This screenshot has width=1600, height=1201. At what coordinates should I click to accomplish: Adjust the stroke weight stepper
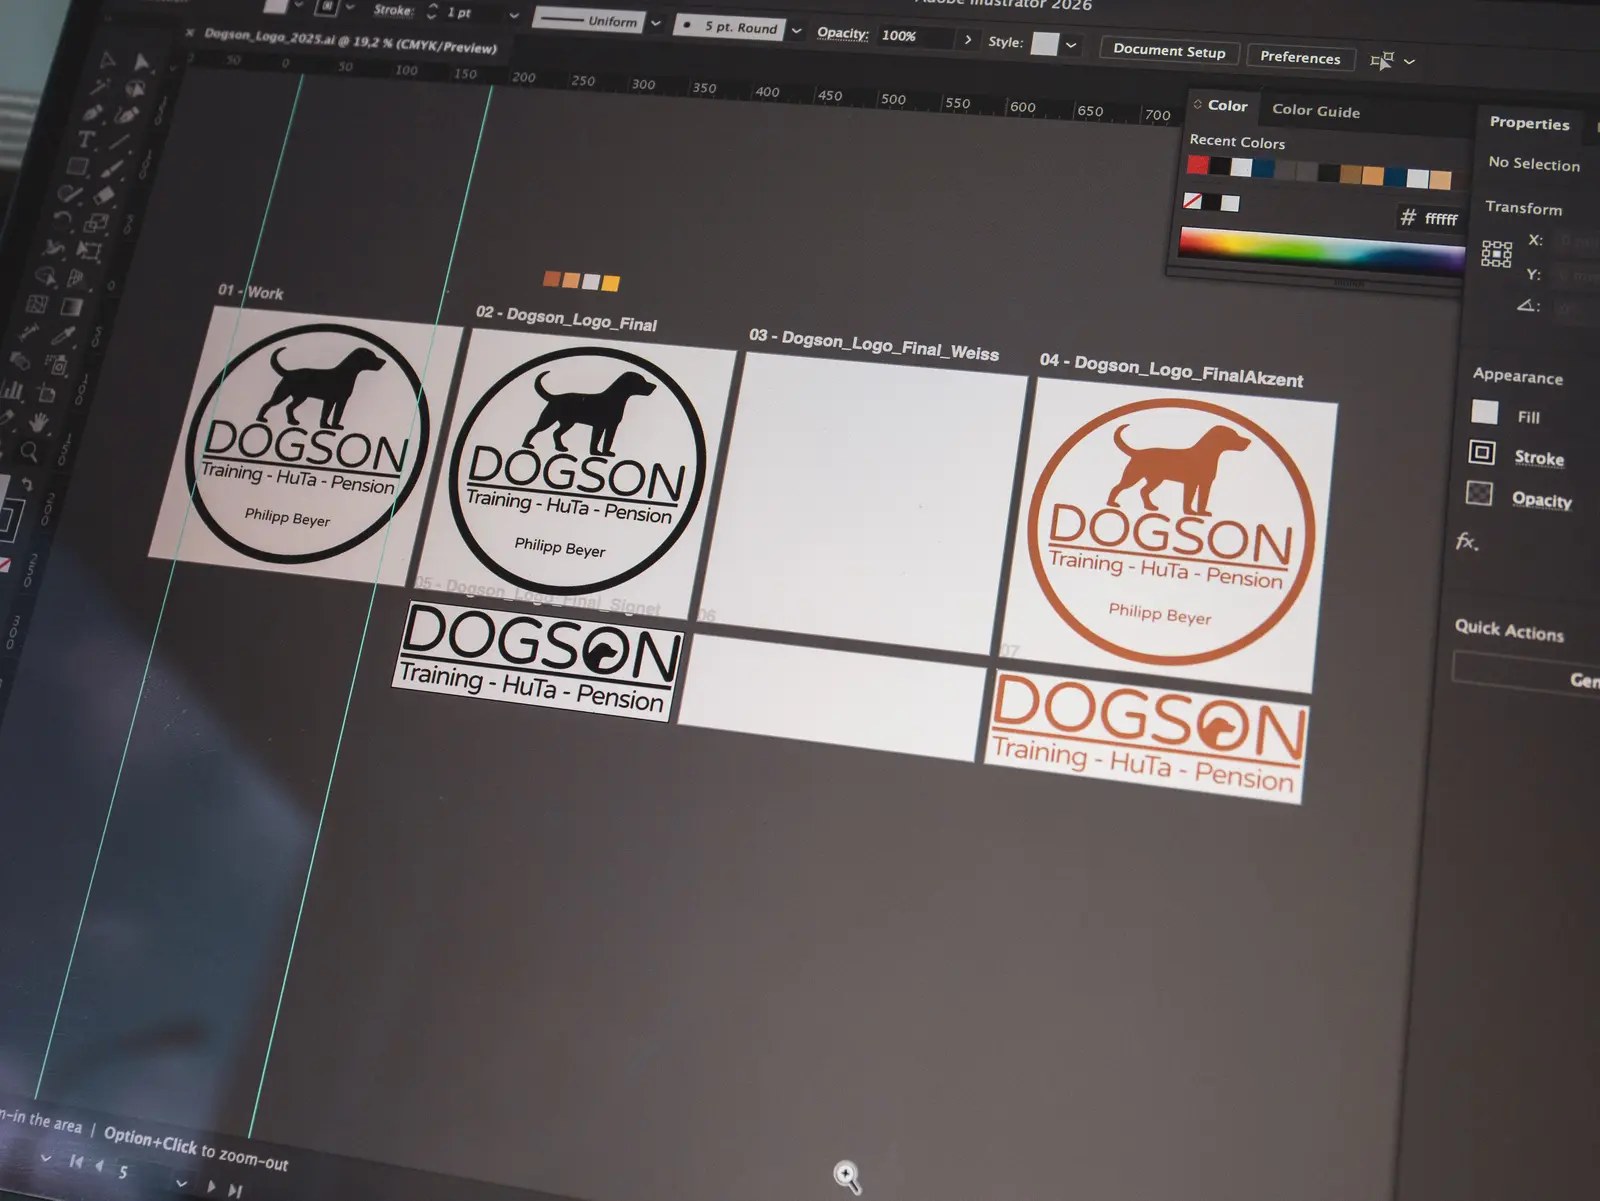pyautogui.click(x=432, y=11)
